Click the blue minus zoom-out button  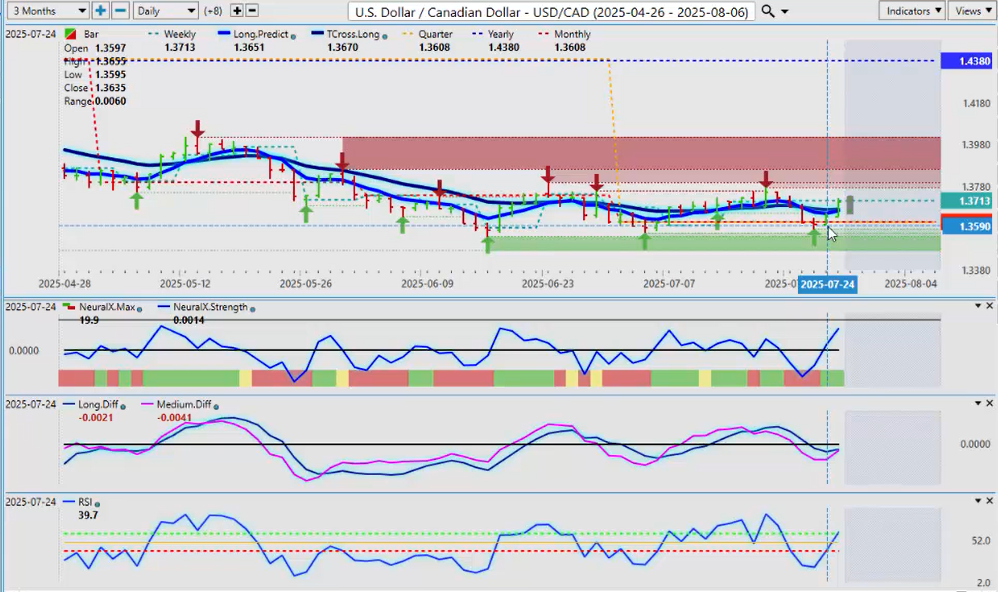point(120,10)
